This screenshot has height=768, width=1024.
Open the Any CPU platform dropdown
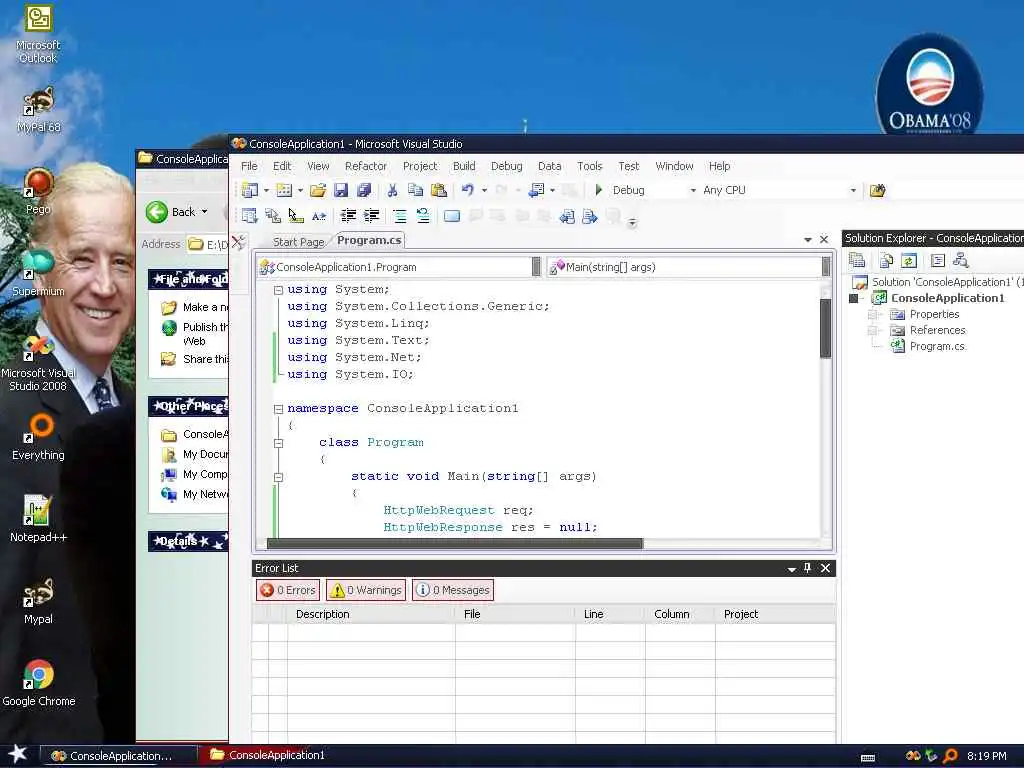tap(853, 190)
